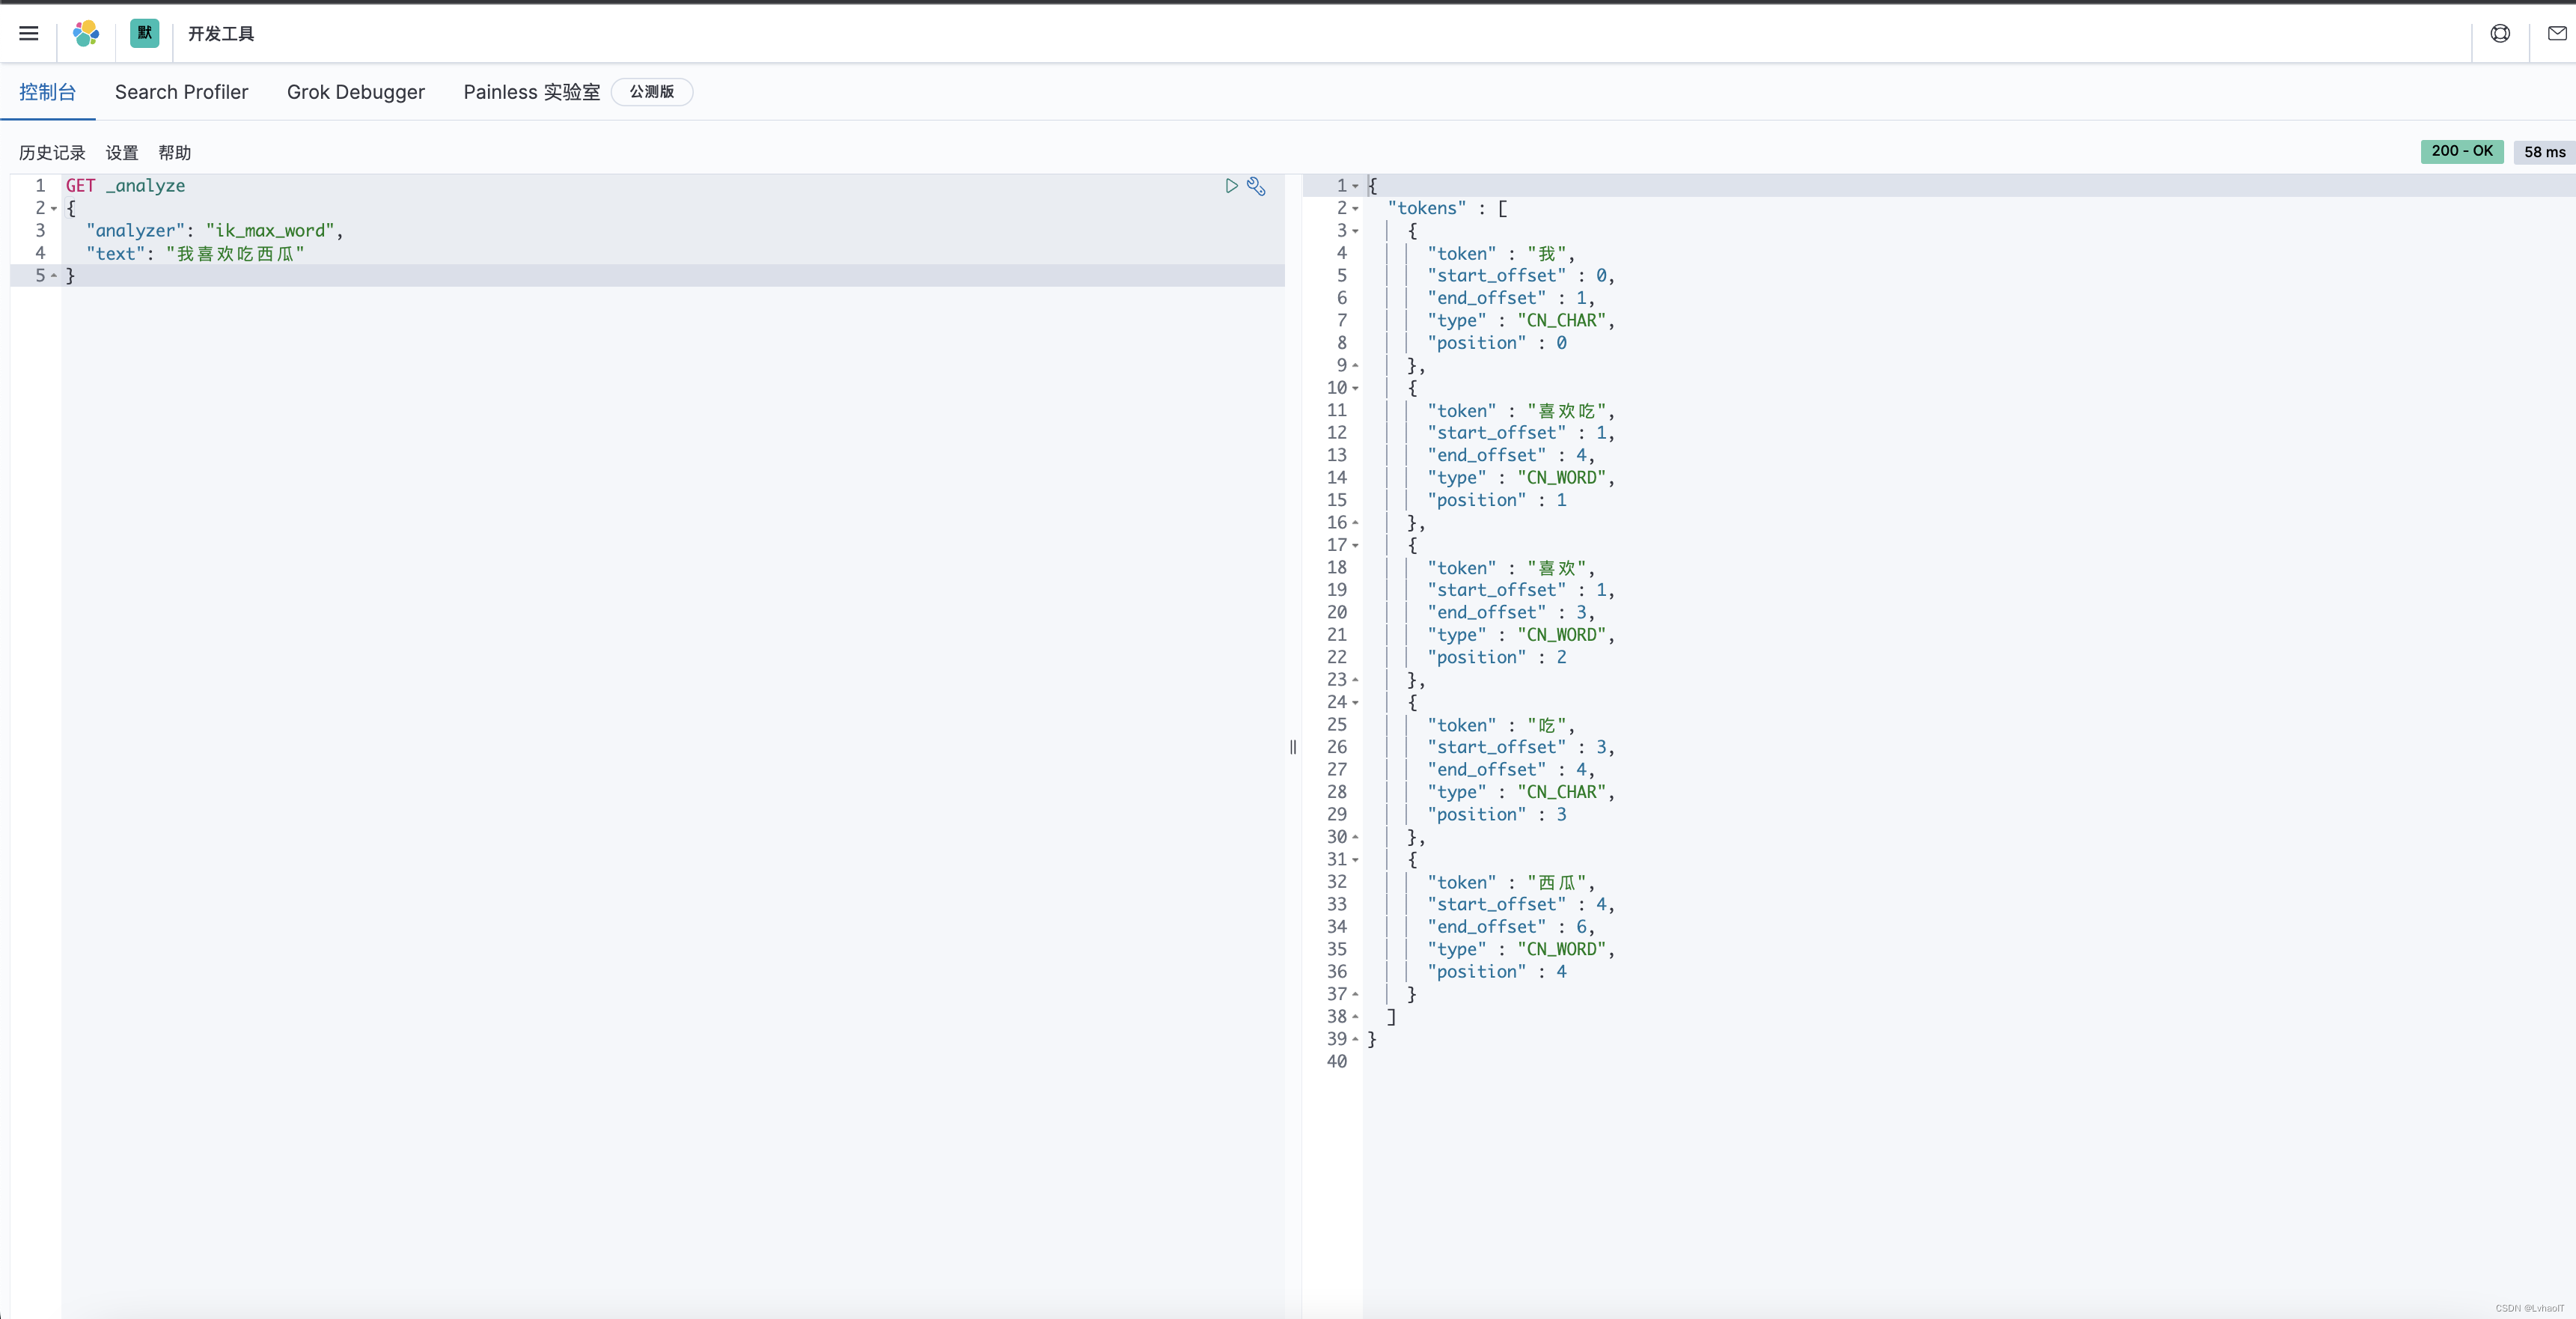The width and height of the screenshot is (2576, 1319).
Task: Click "position" : 4 in response
Action: [x=1497, y=972]
